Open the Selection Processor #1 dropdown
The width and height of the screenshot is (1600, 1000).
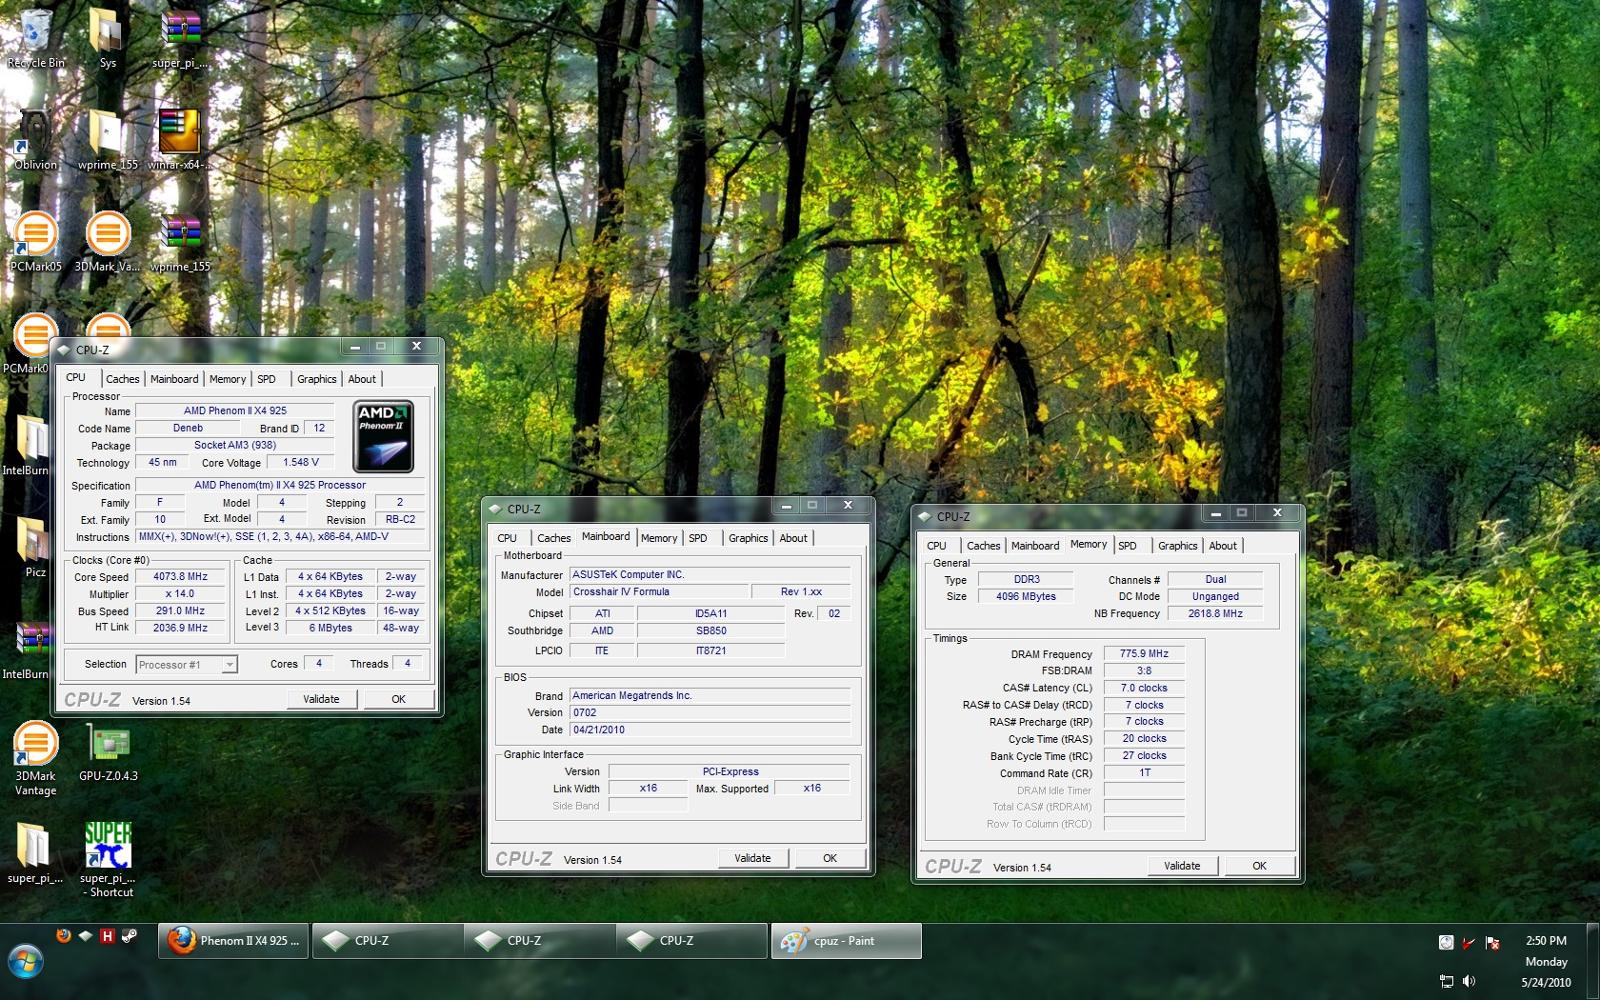(186, 664)
